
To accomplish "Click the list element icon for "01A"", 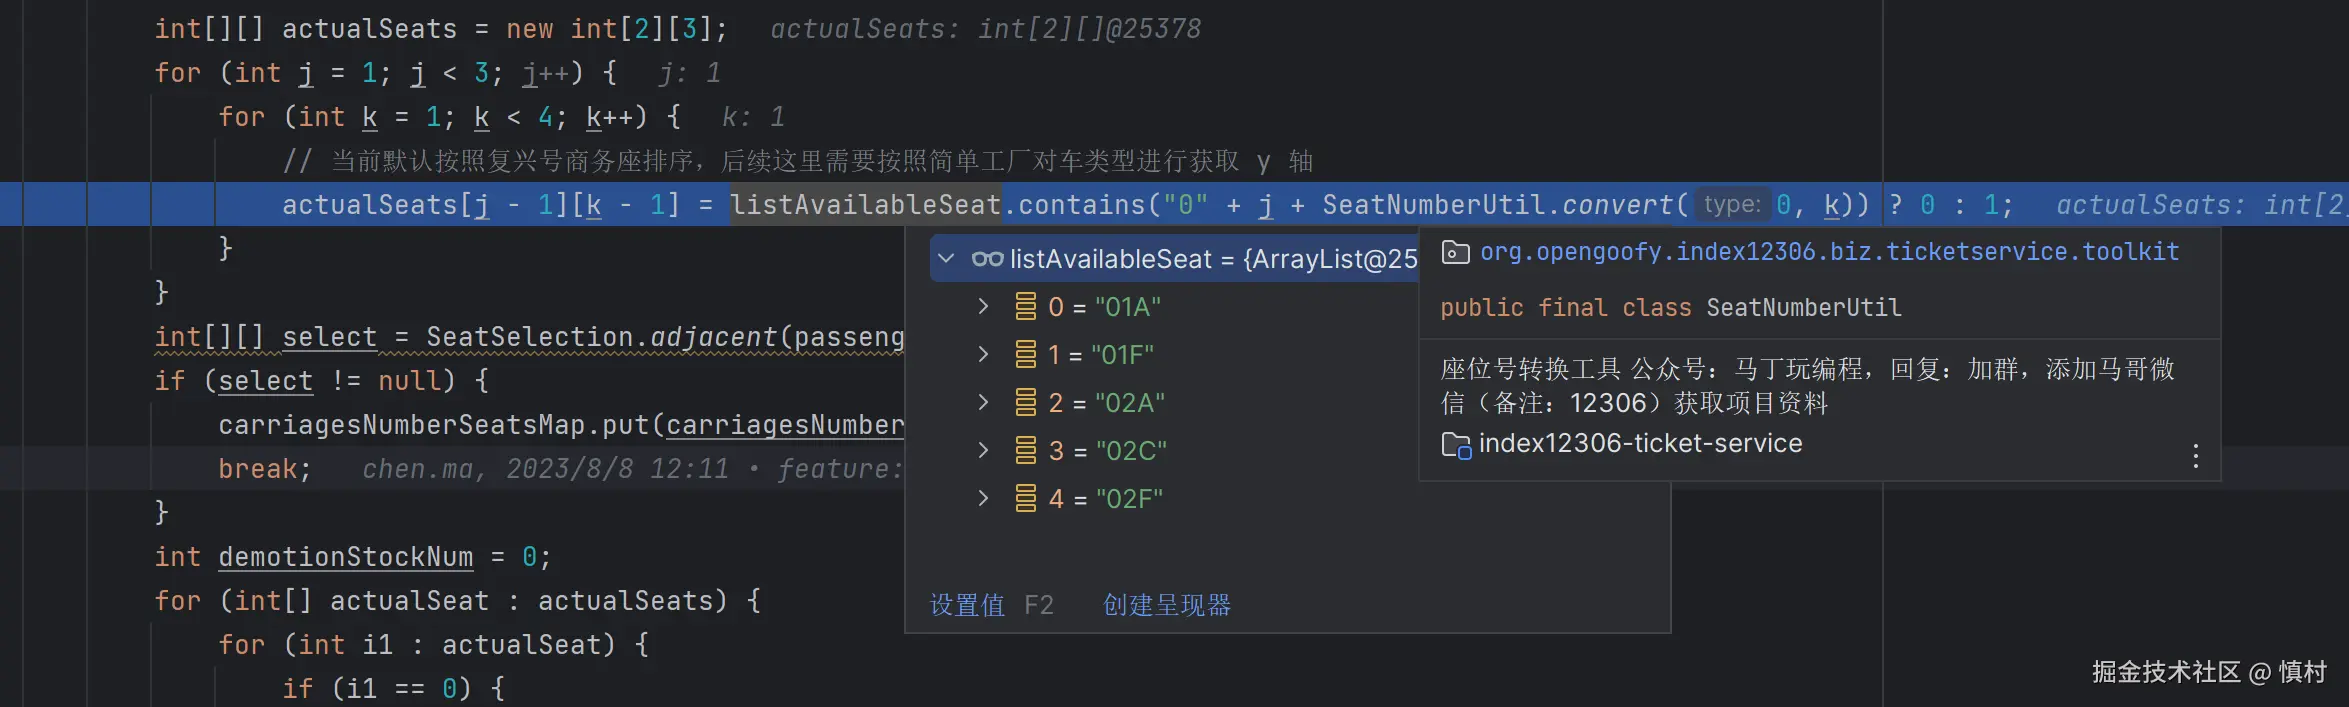I will pos(1025,307).
